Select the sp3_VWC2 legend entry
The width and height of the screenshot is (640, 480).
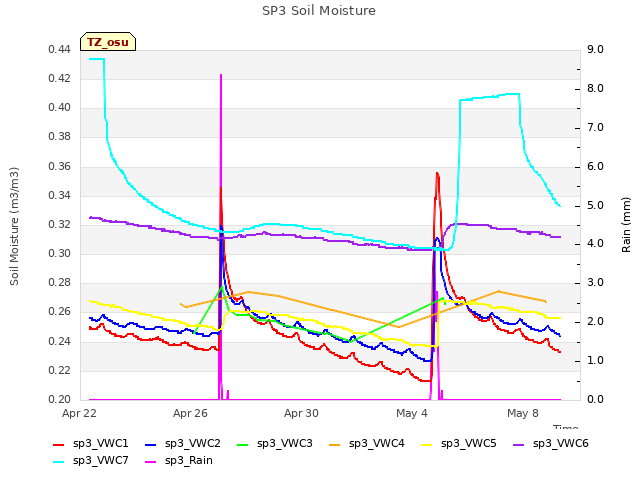coord(182,444)
